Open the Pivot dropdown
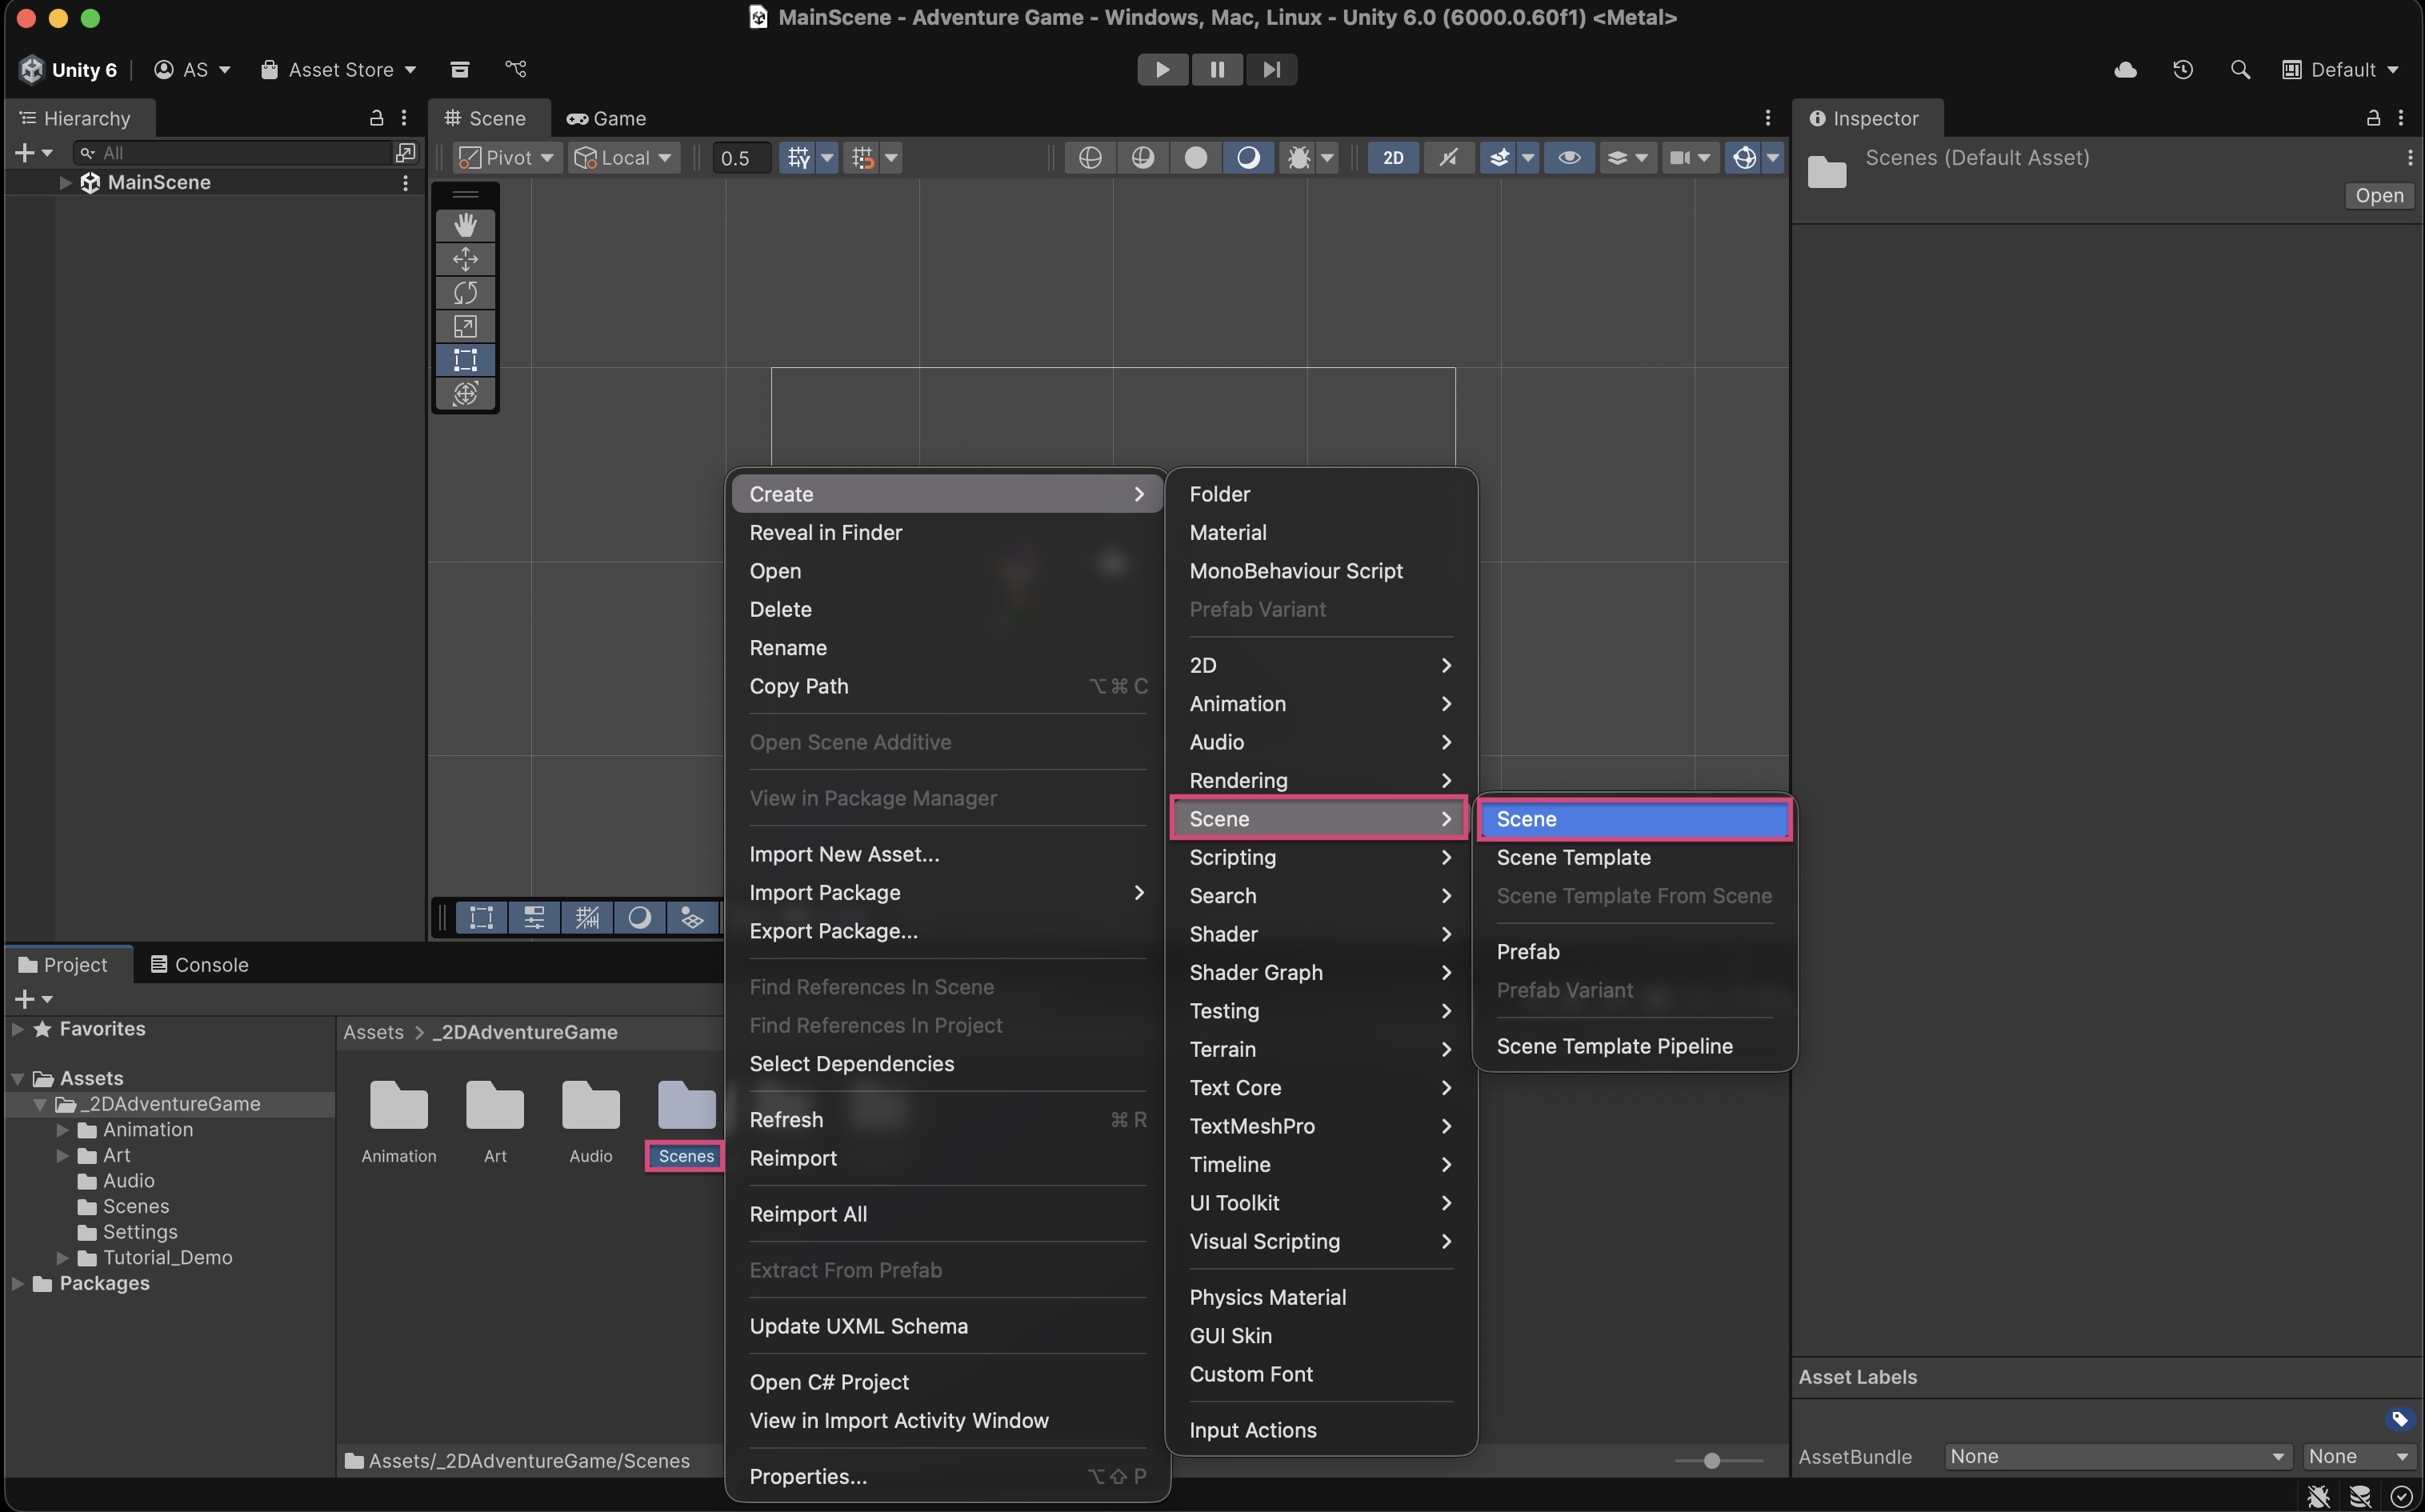The height and width of the screenshot is (1512, 2425). pyautogui.click(x=505, y=157)
